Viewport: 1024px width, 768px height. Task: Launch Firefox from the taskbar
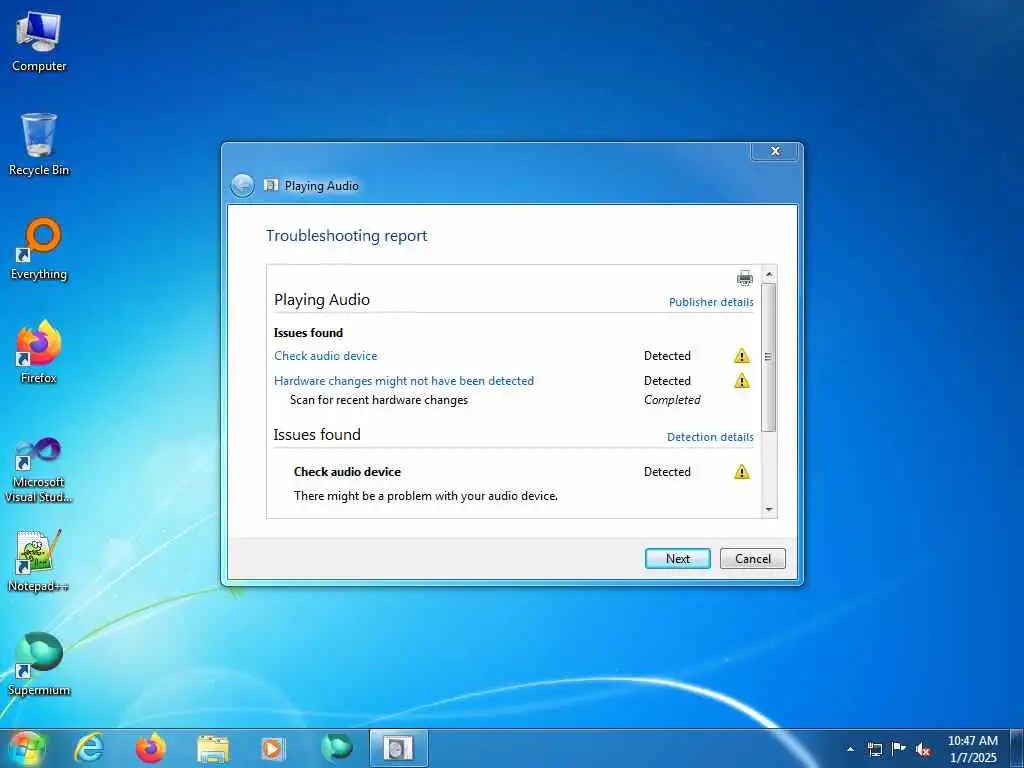pyautogui.click(x=150, y=748)
